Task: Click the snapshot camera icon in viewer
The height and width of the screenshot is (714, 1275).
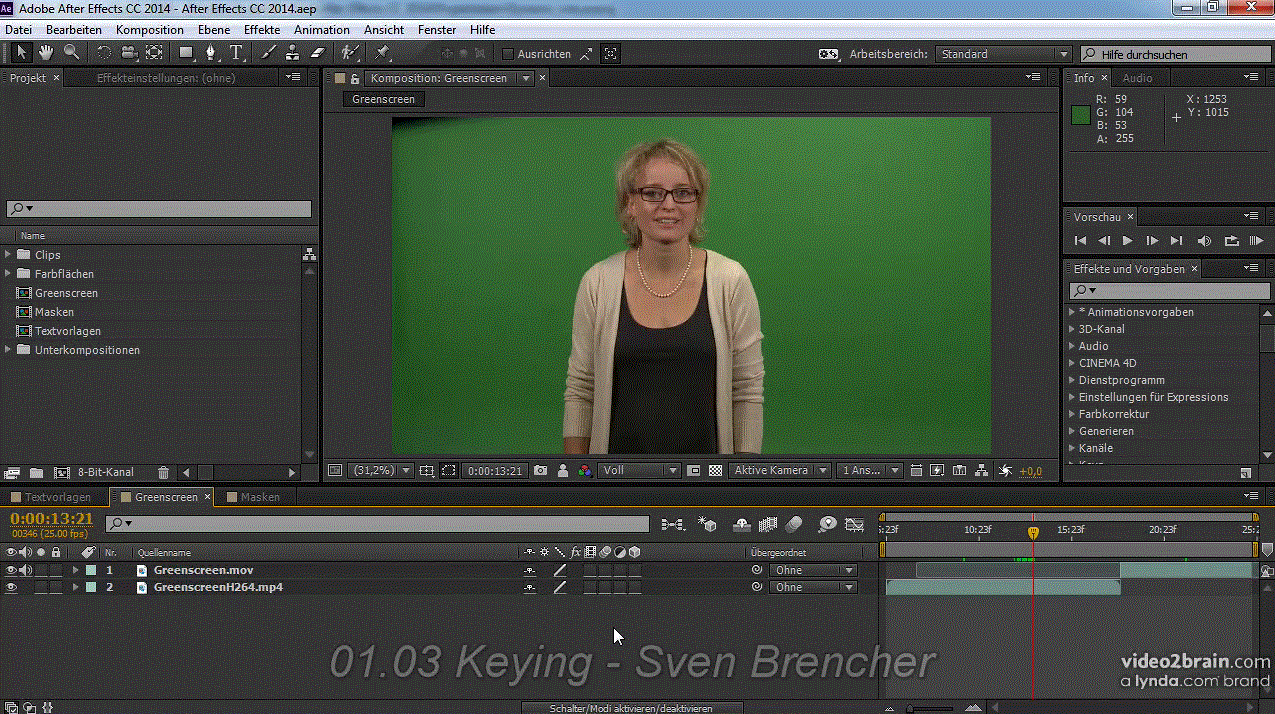Action: 540,470
